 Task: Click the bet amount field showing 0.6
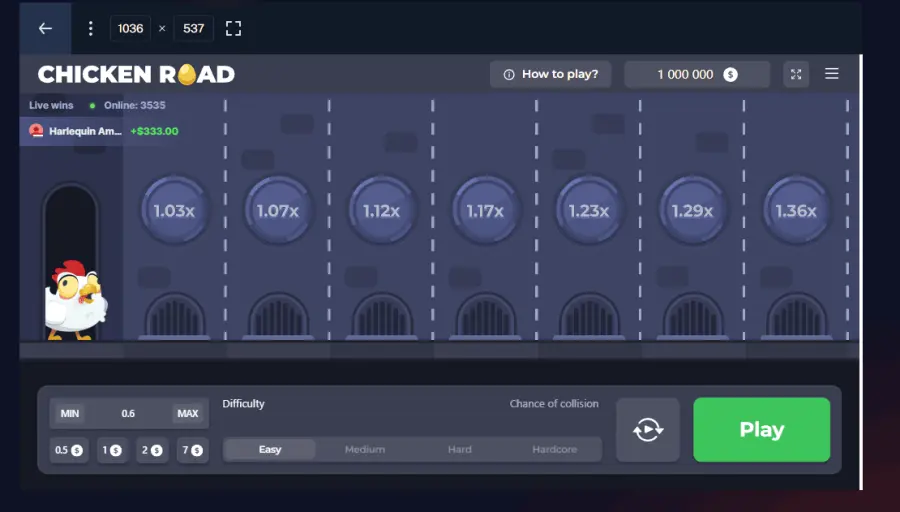click(128, 414)
